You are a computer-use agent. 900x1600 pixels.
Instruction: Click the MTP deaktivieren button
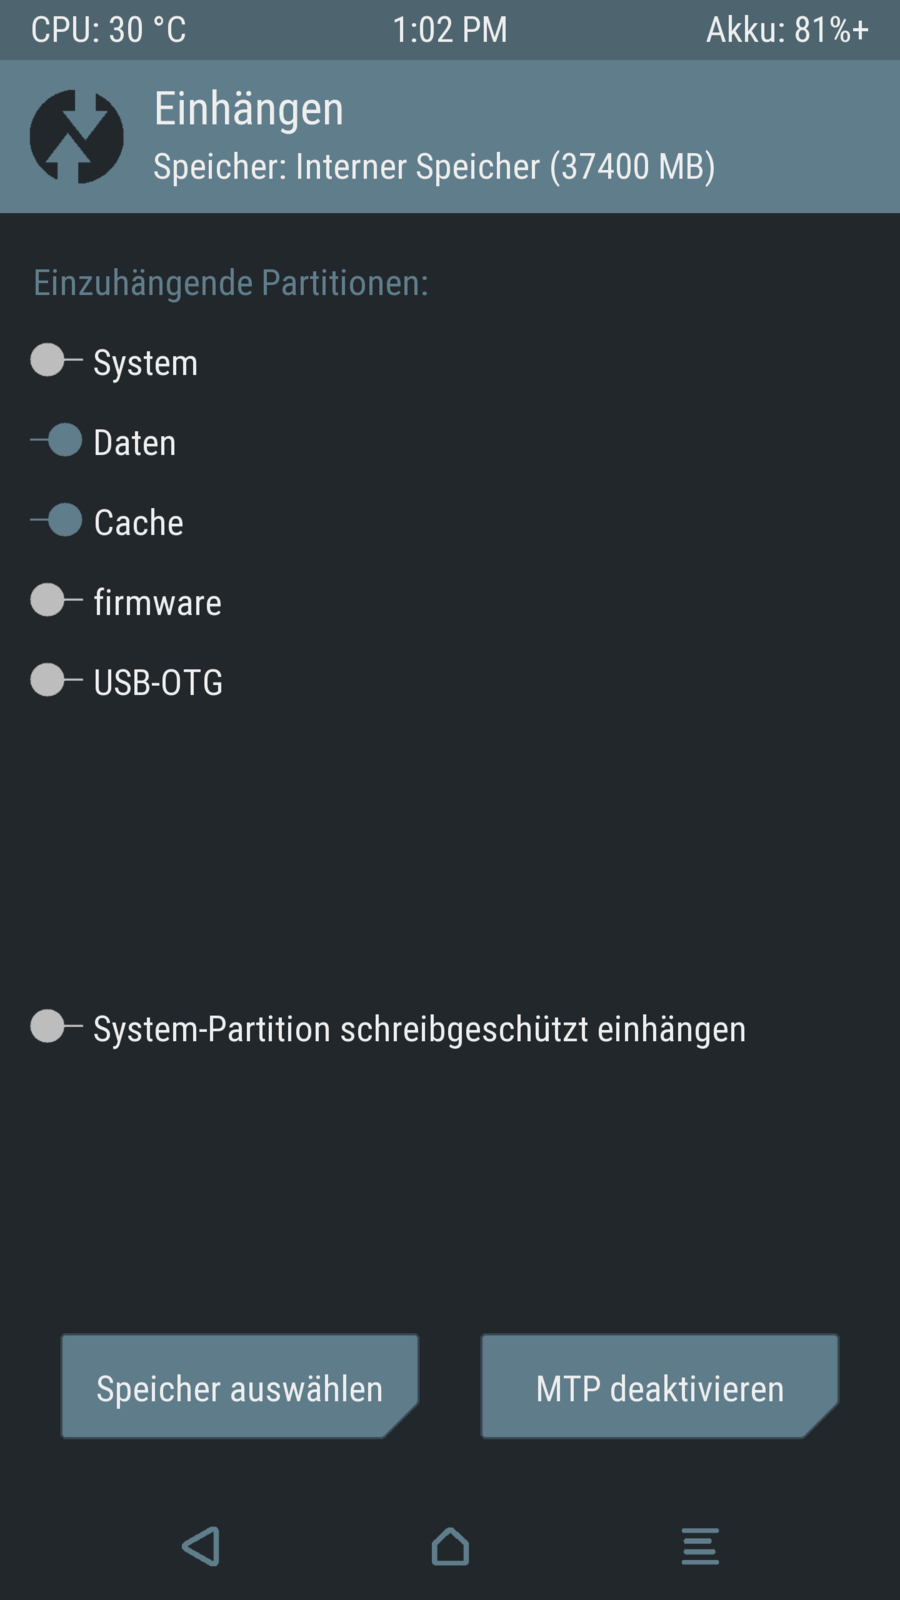coord(659,1387)
